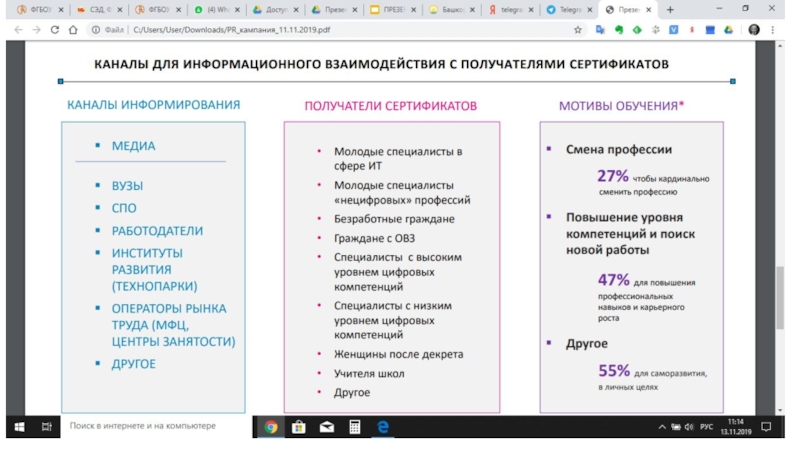Viewport: 800px width, 450px height.
Task: Open Chrome's three-dot menu
Action: click(x=772, y=30)
